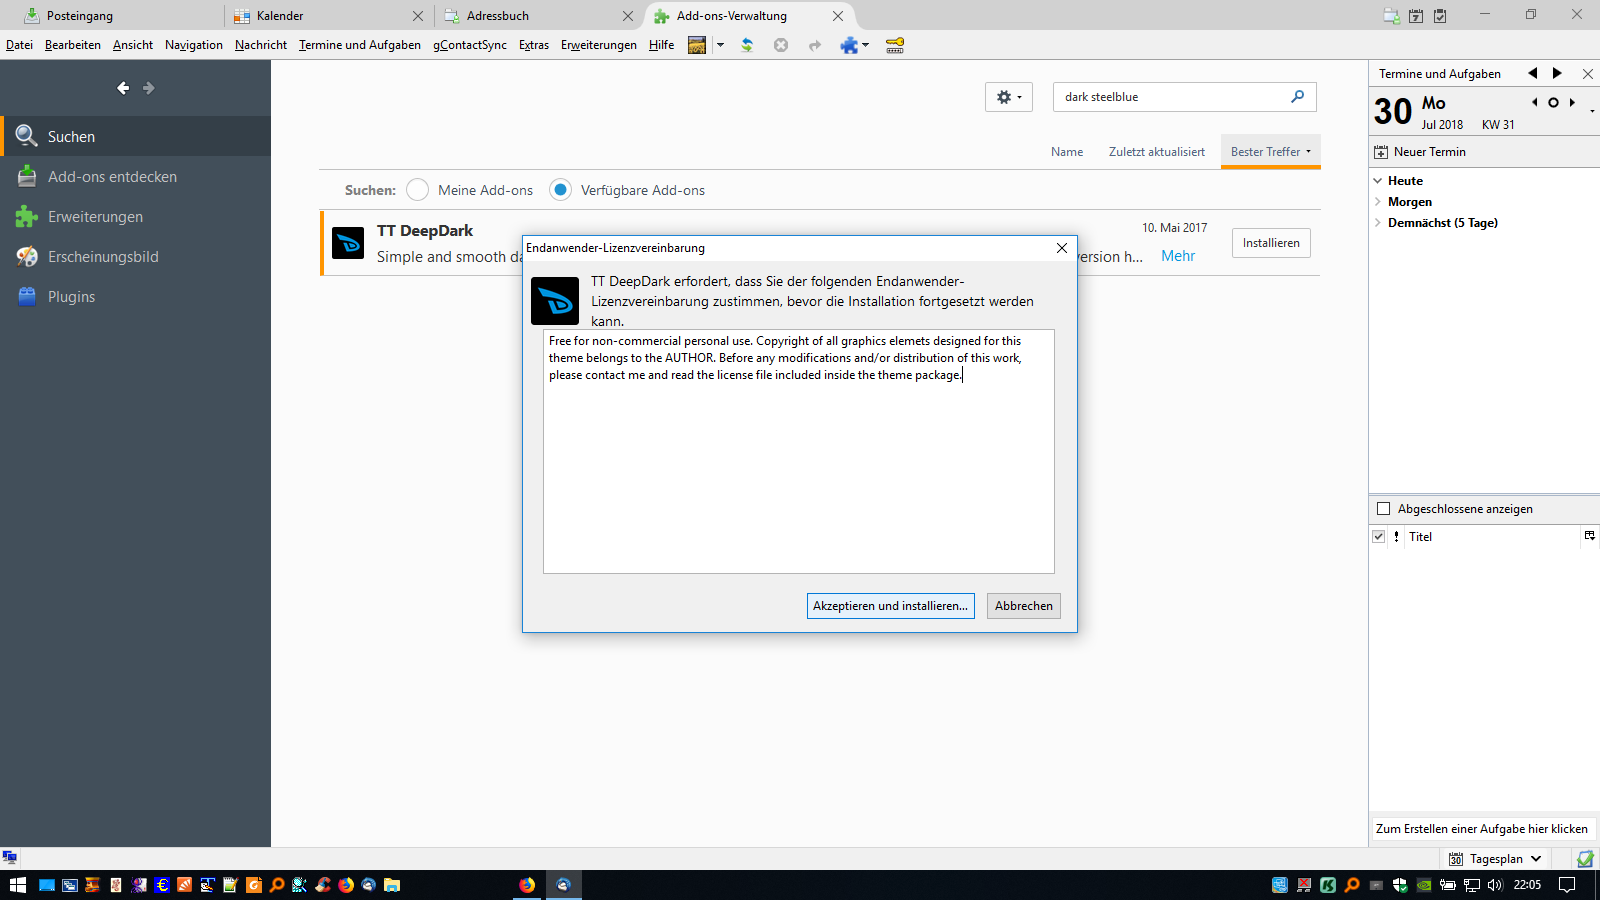Open the gear tools dropdown for add-ons
The image size is (1600, 900).
pyautogui.click(x=1009, y=97)
